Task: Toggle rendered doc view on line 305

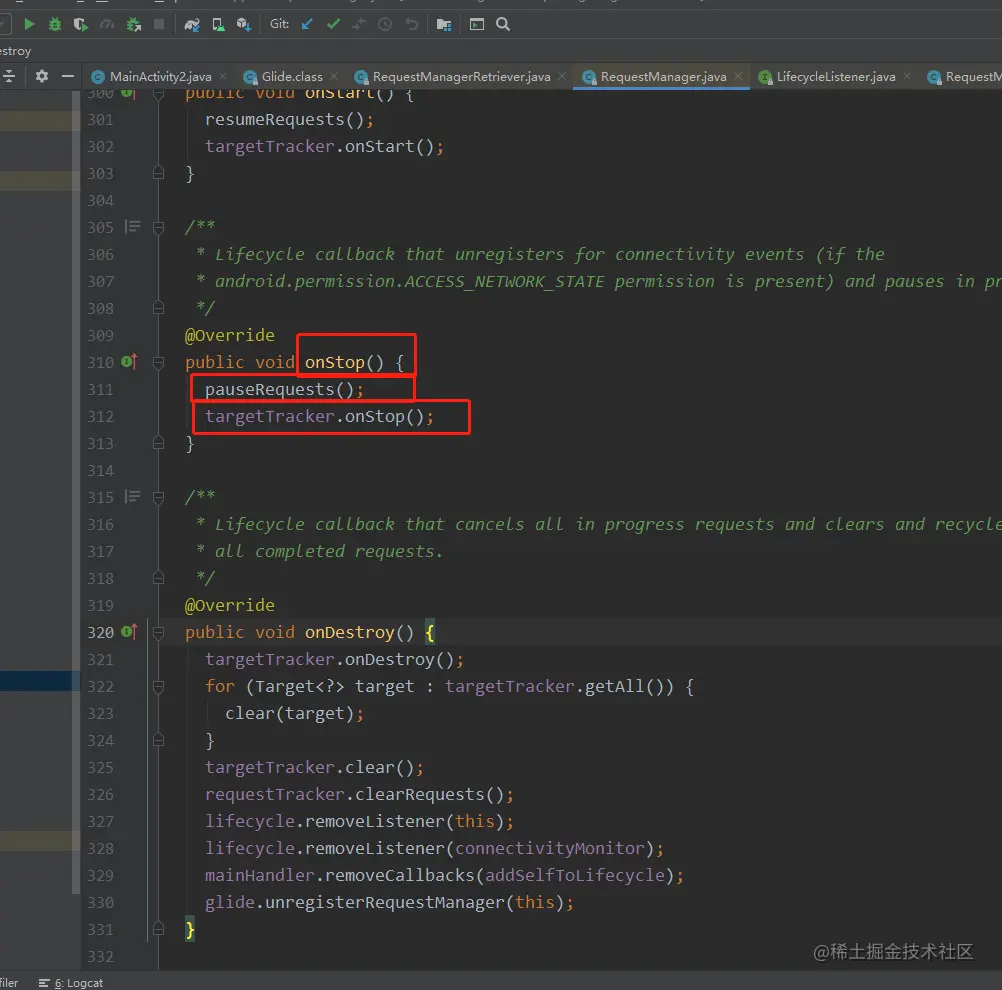Action: click(133, 226)
